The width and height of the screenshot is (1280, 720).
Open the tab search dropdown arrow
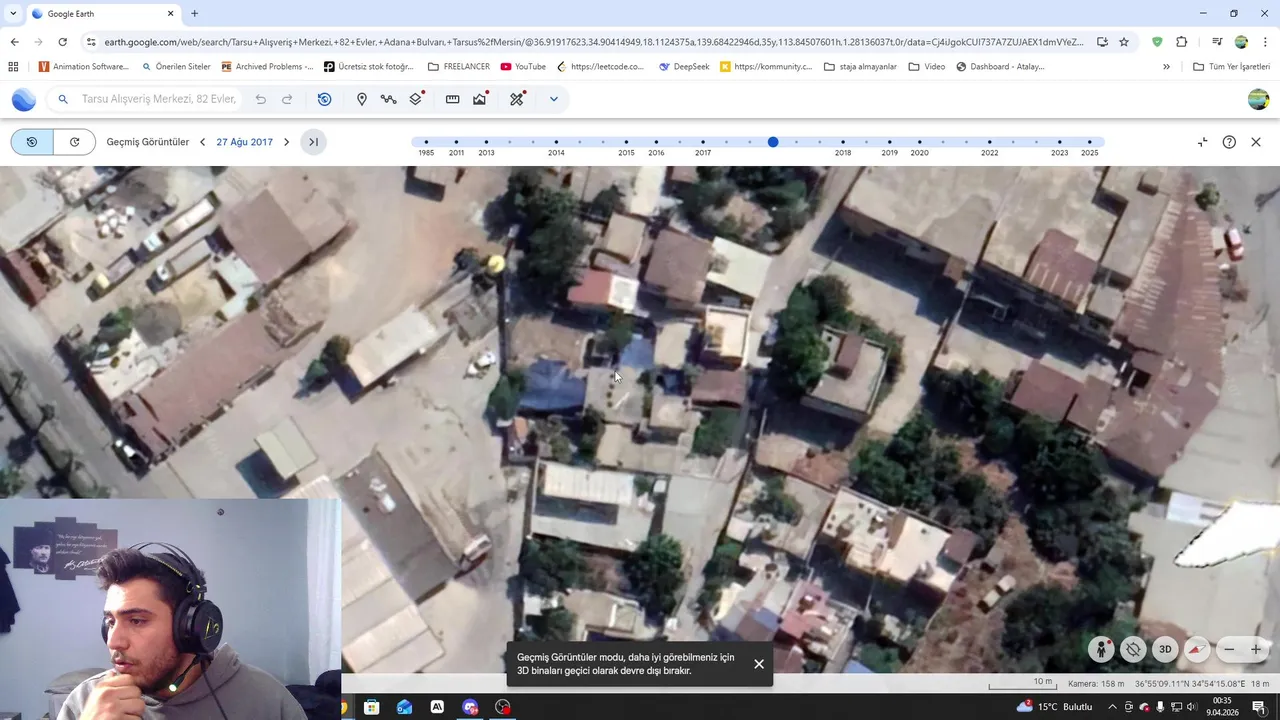(13, 14)
